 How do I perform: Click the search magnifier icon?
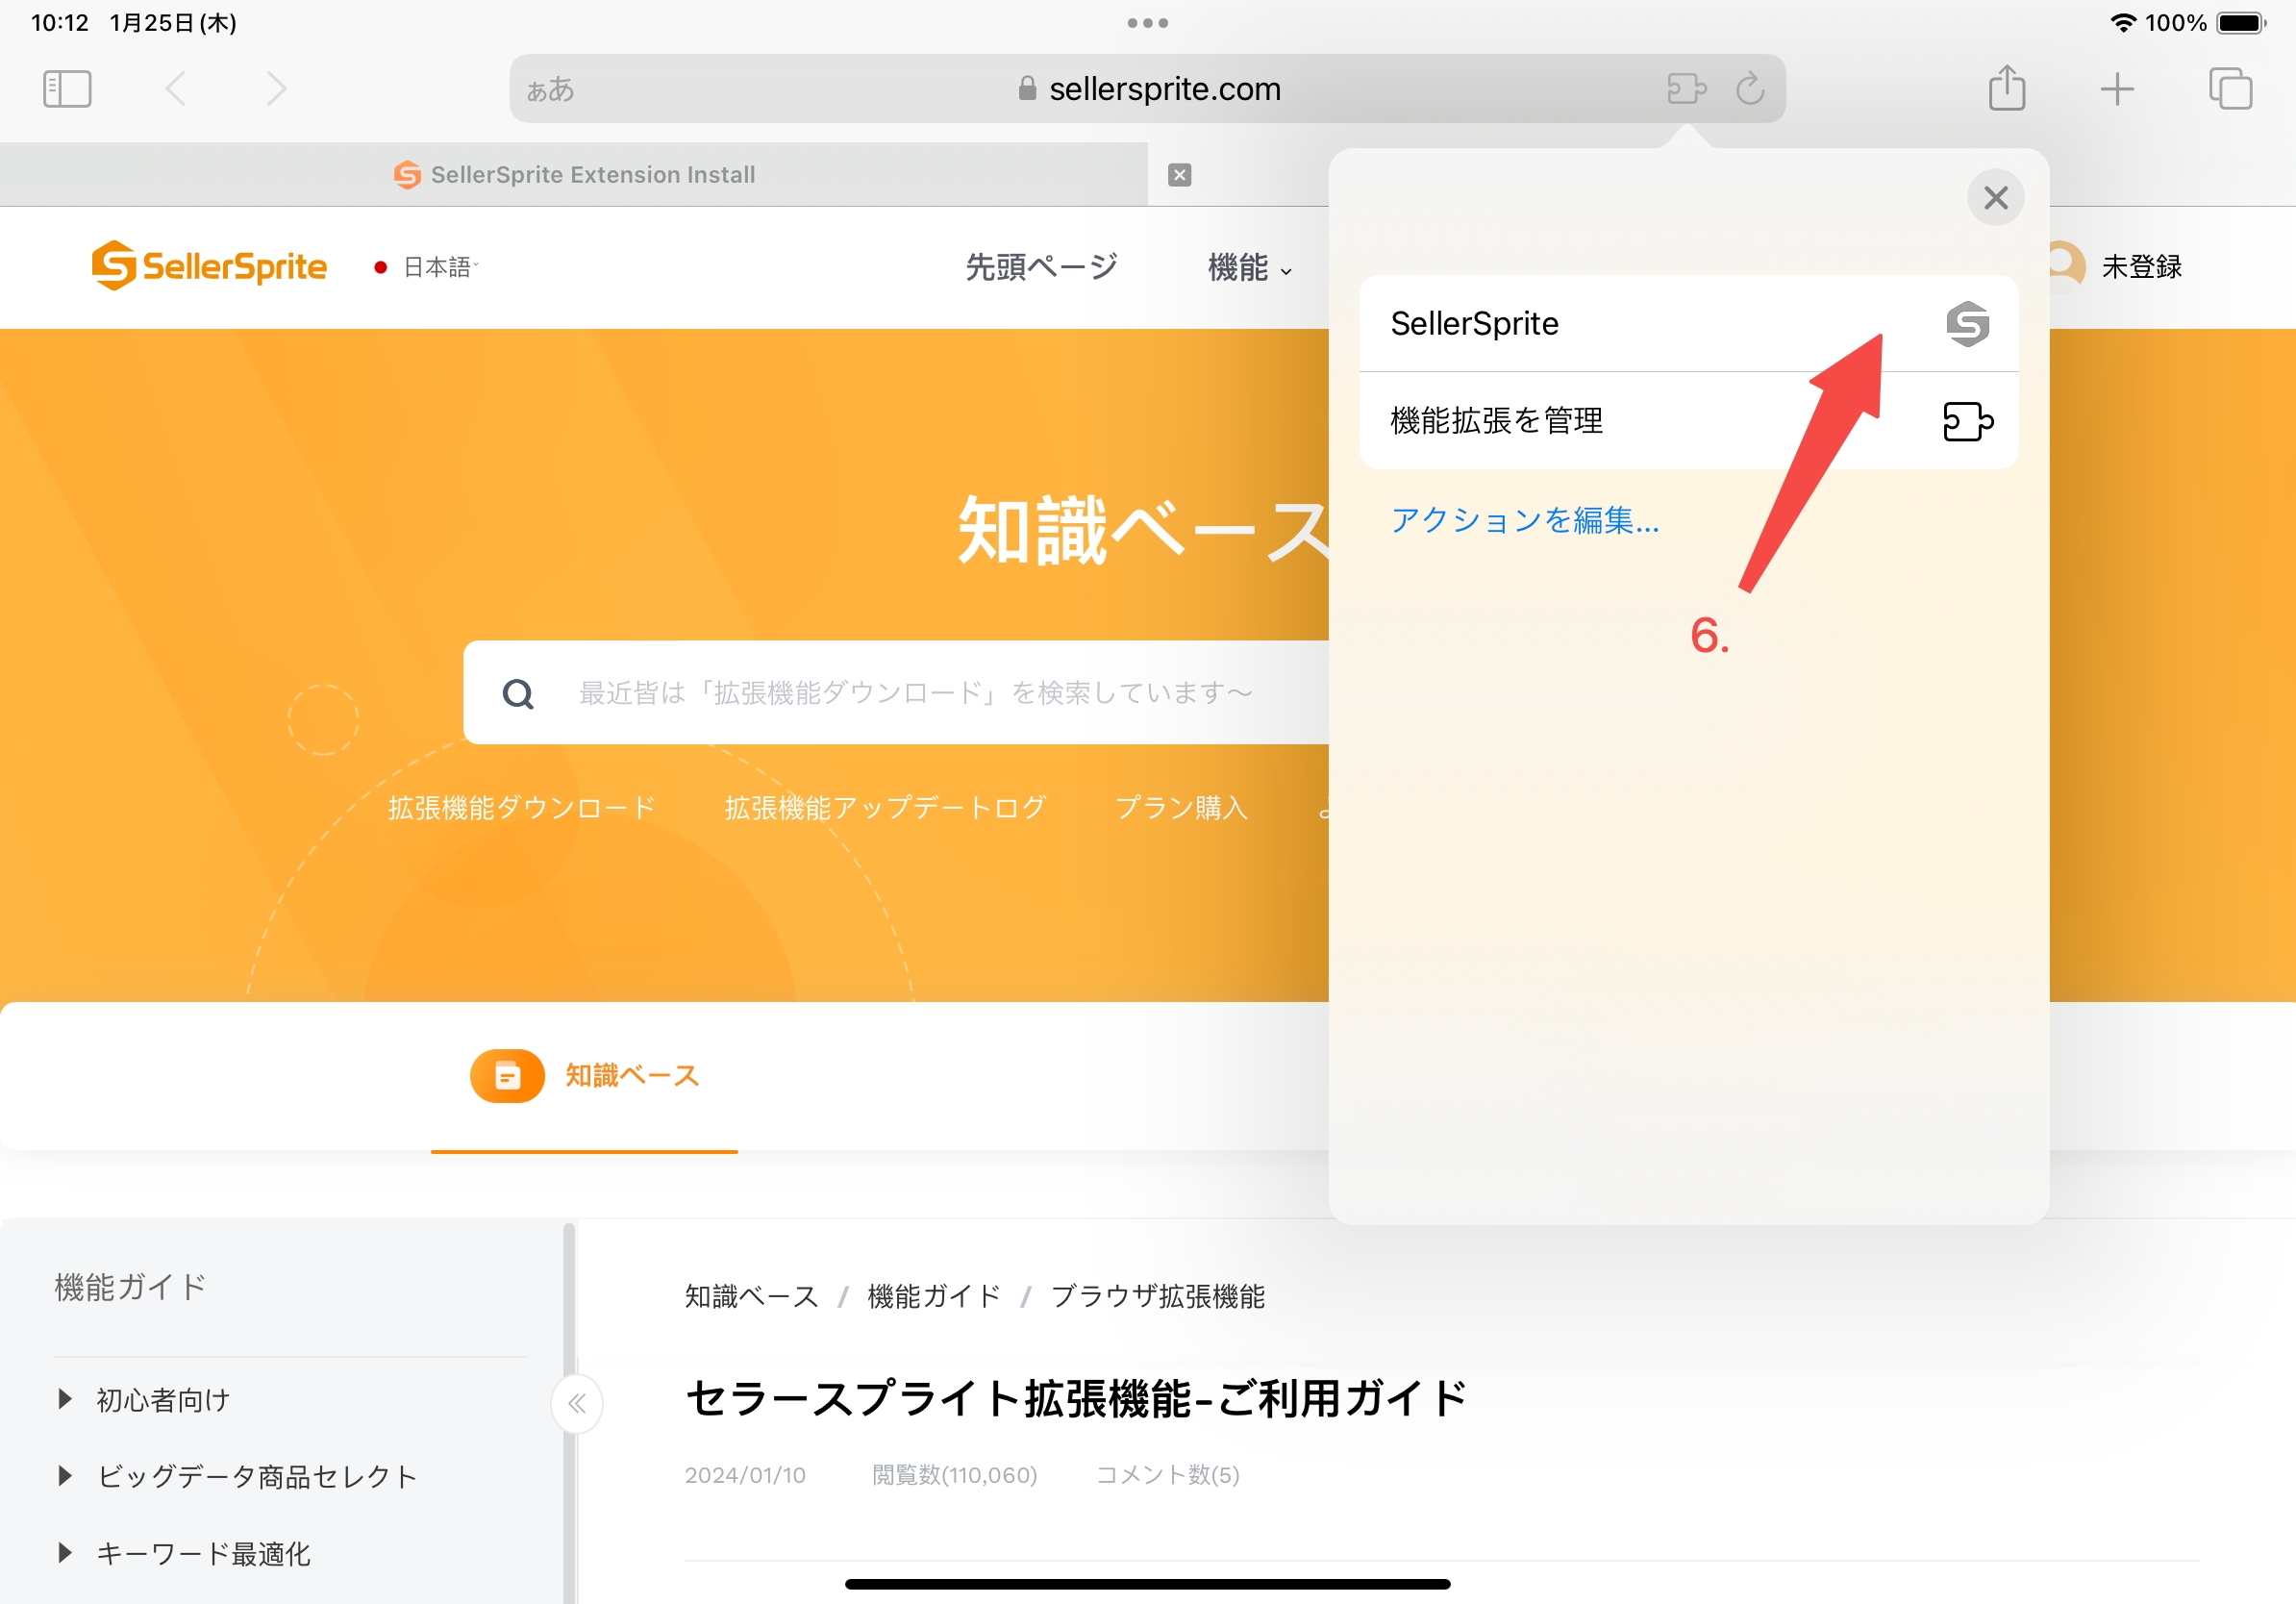pyautogui.click(x=518, y=693)
